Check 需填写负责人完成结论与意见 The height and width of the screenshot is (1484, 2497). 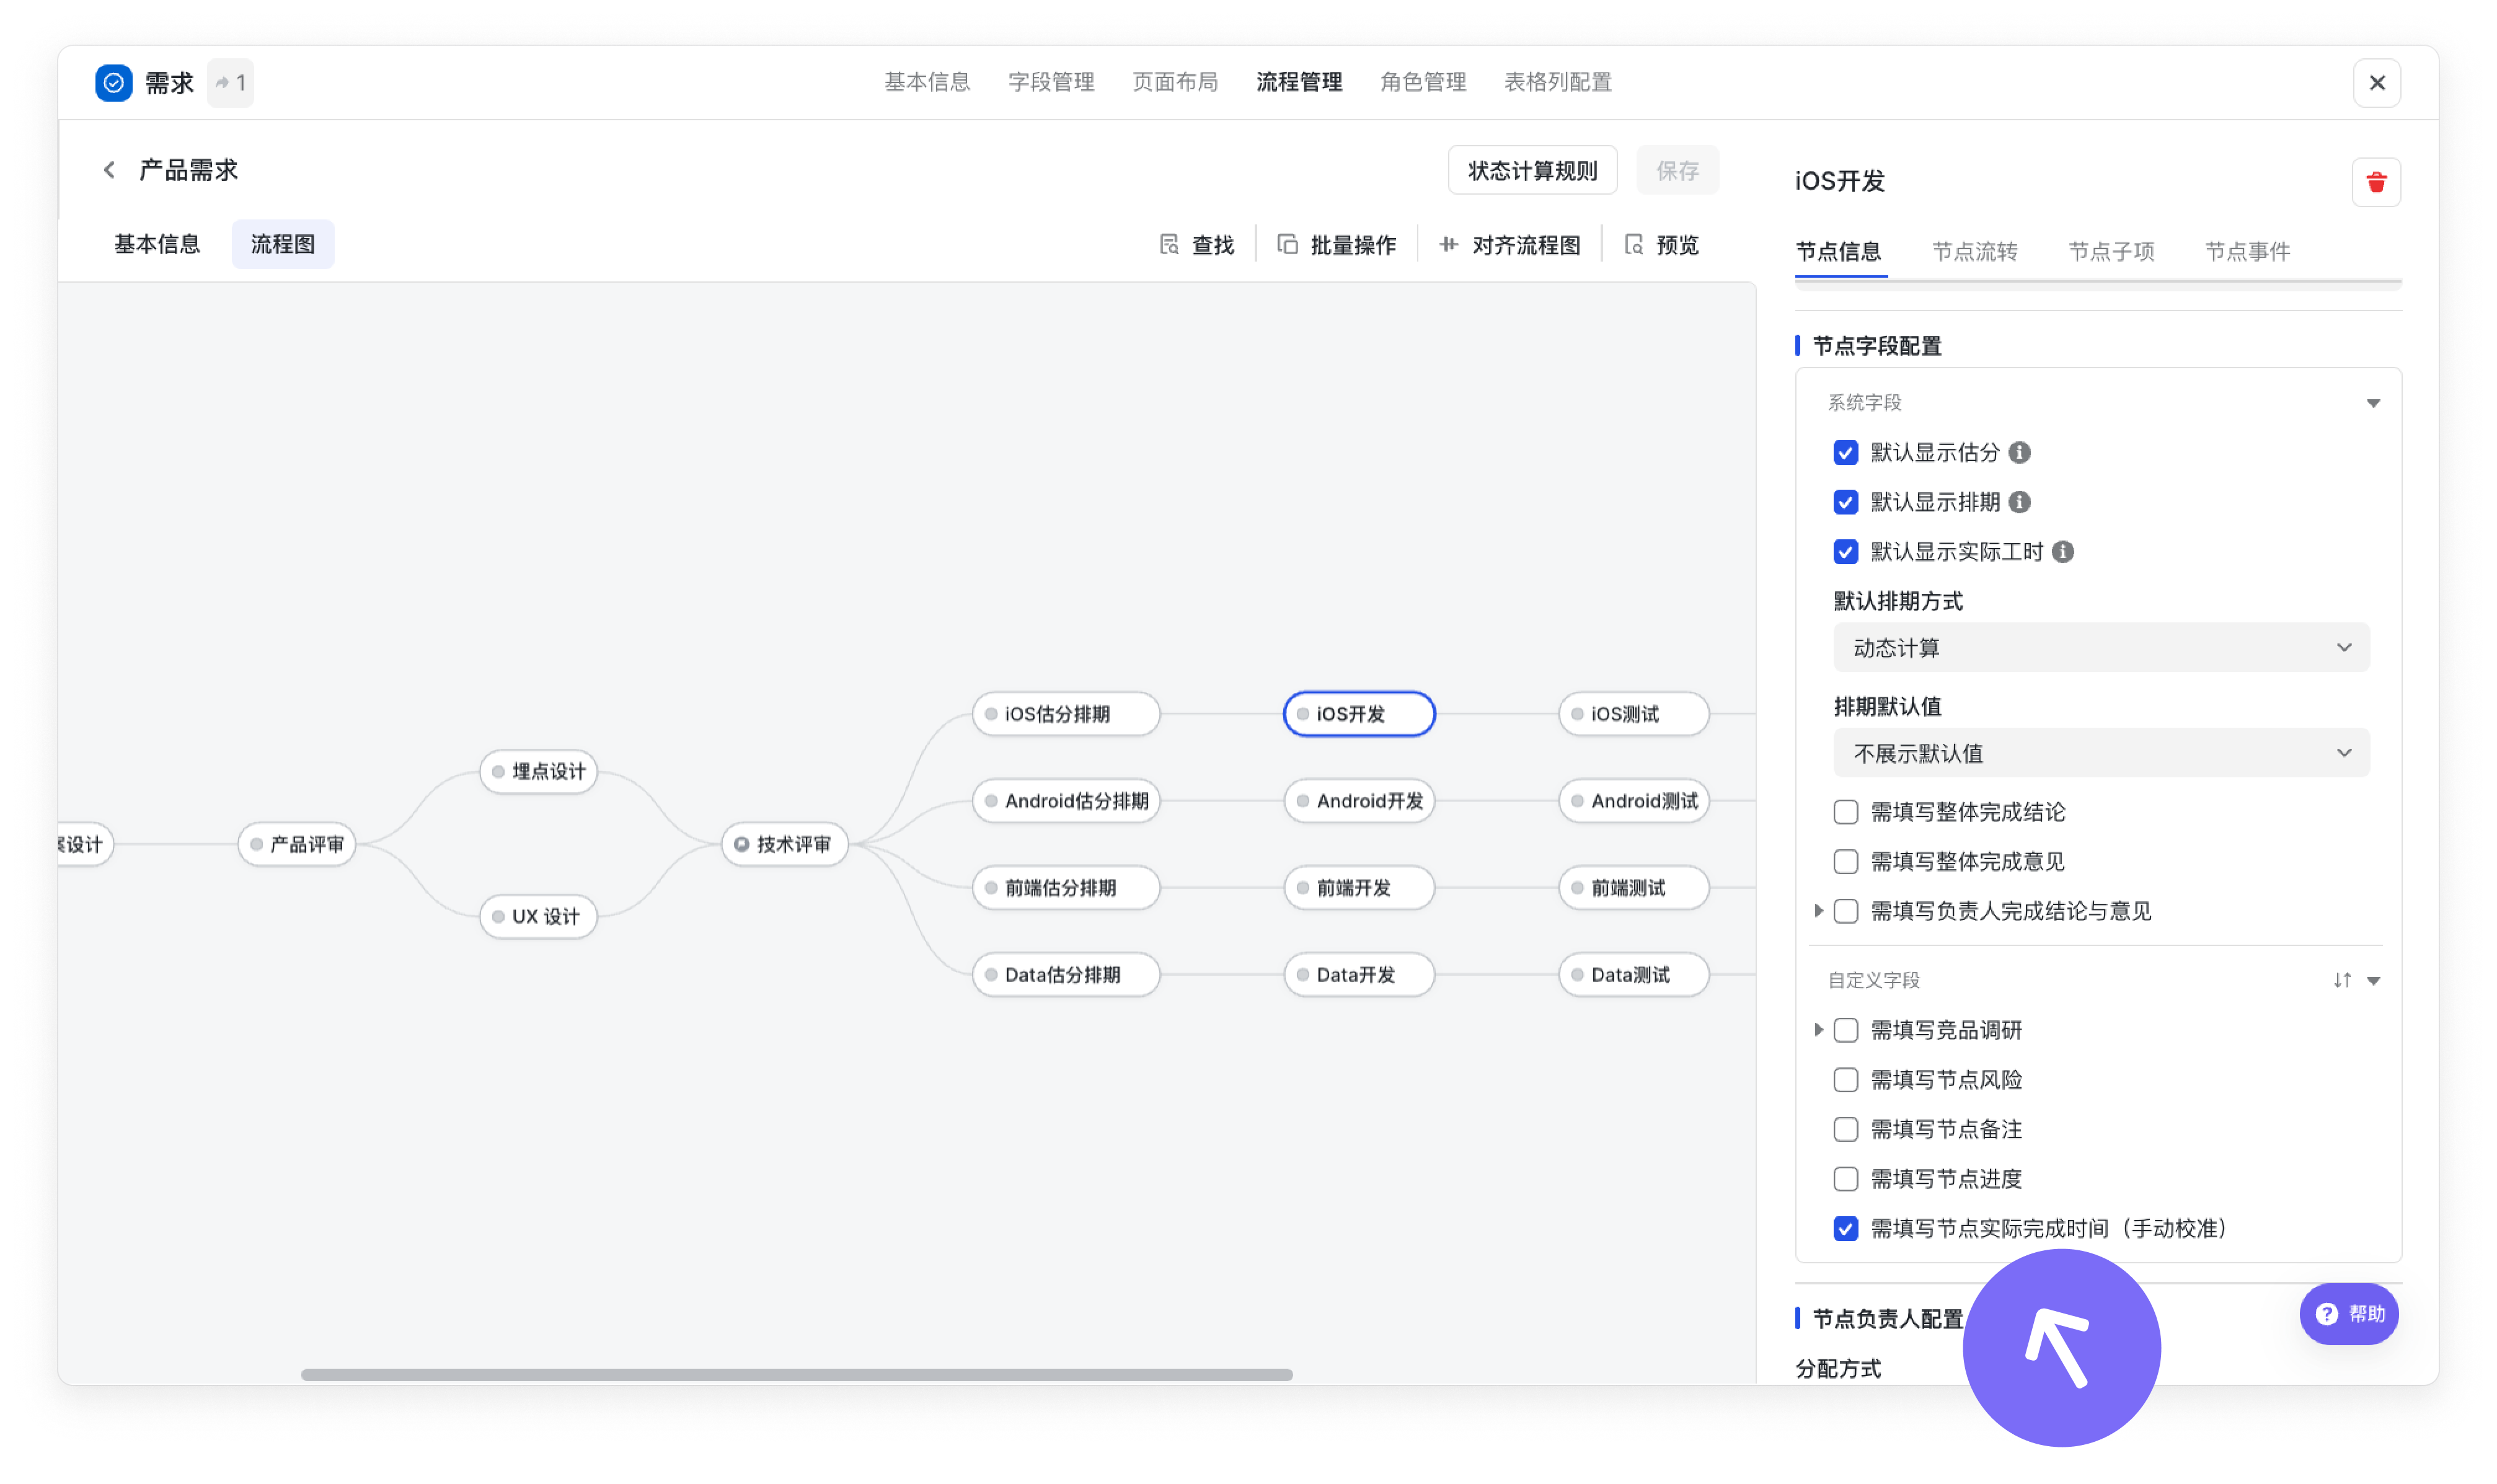click(1845, 911)
